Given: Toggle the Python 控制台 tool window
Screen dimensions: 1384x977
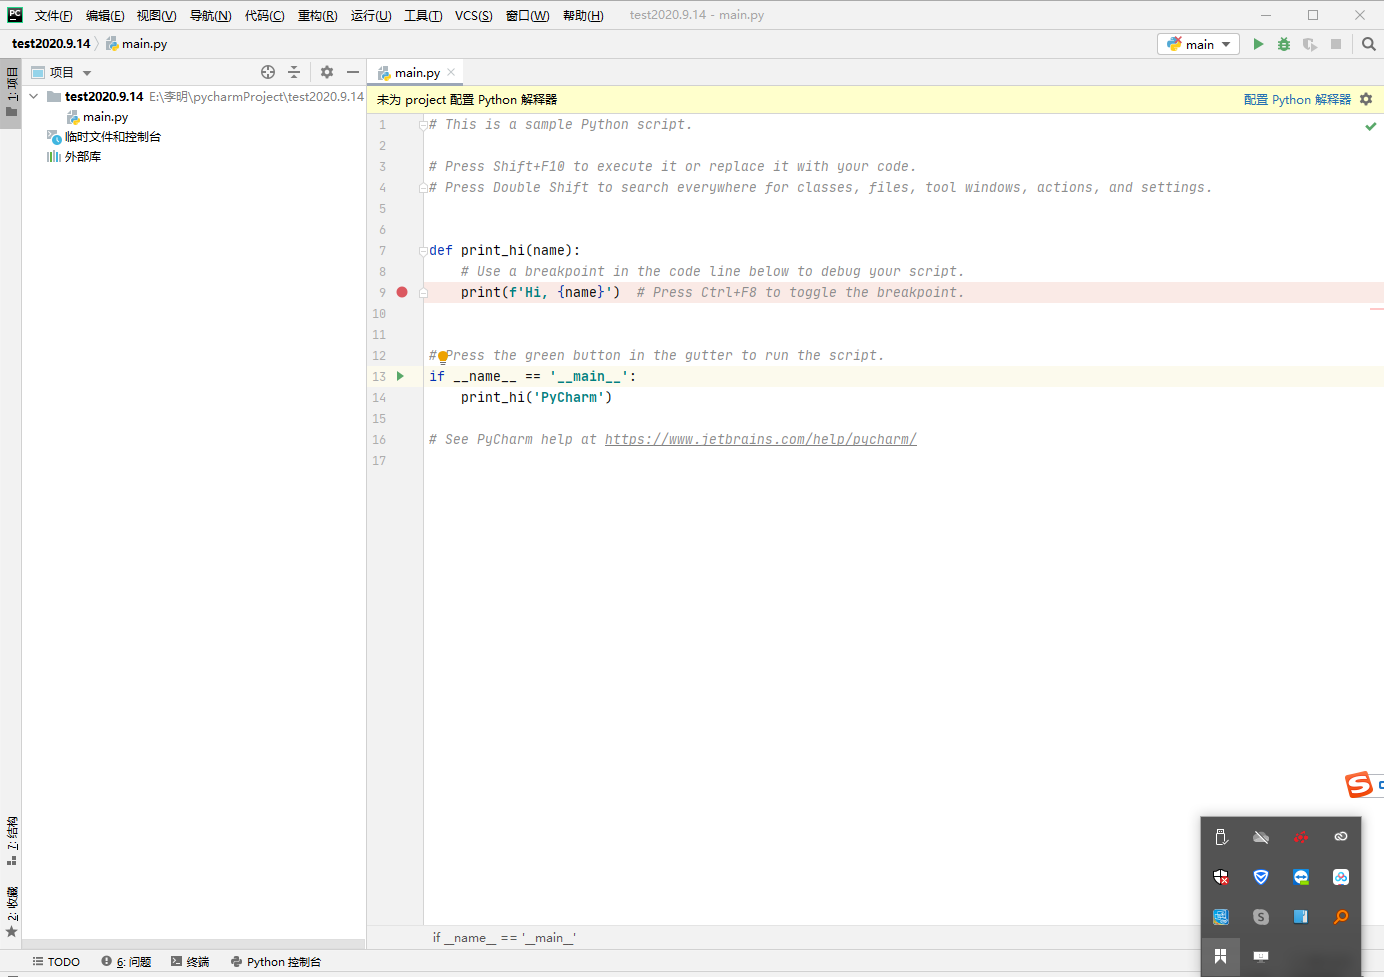Looking at the screenshot, I should point(276,962).
